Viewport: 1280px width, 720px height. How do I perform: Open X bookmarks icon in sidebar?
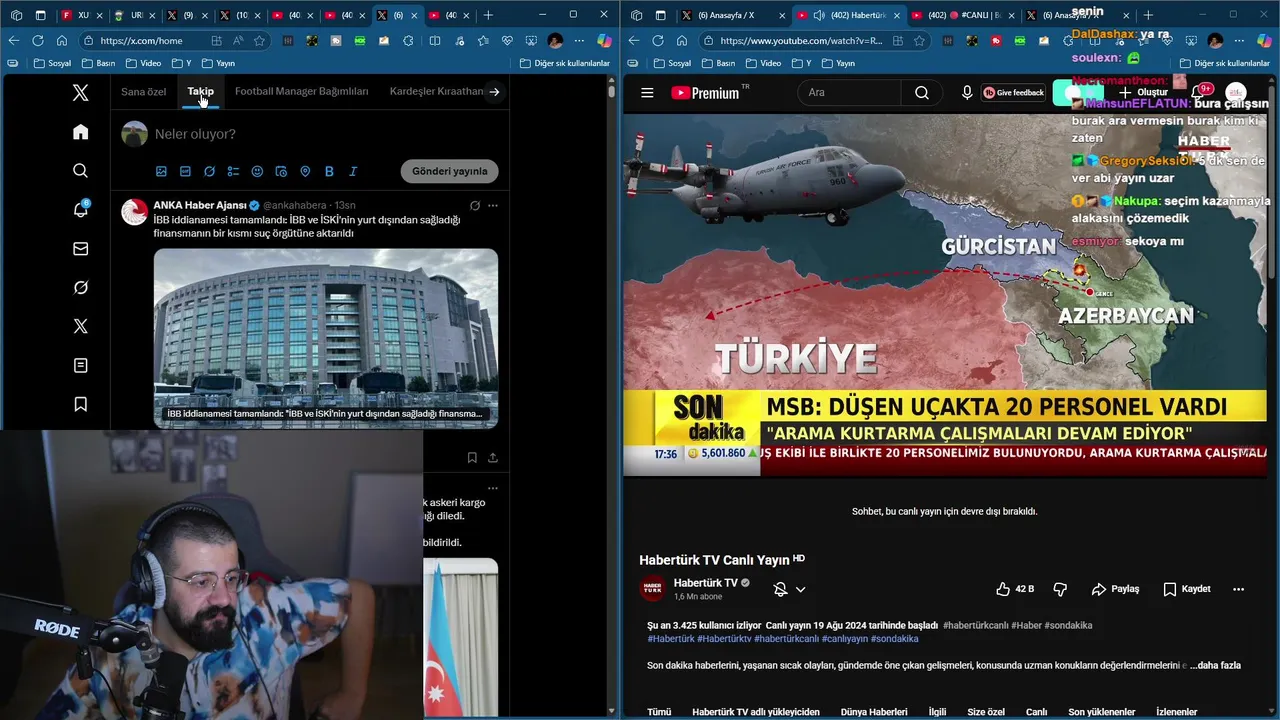coord(81,404)
